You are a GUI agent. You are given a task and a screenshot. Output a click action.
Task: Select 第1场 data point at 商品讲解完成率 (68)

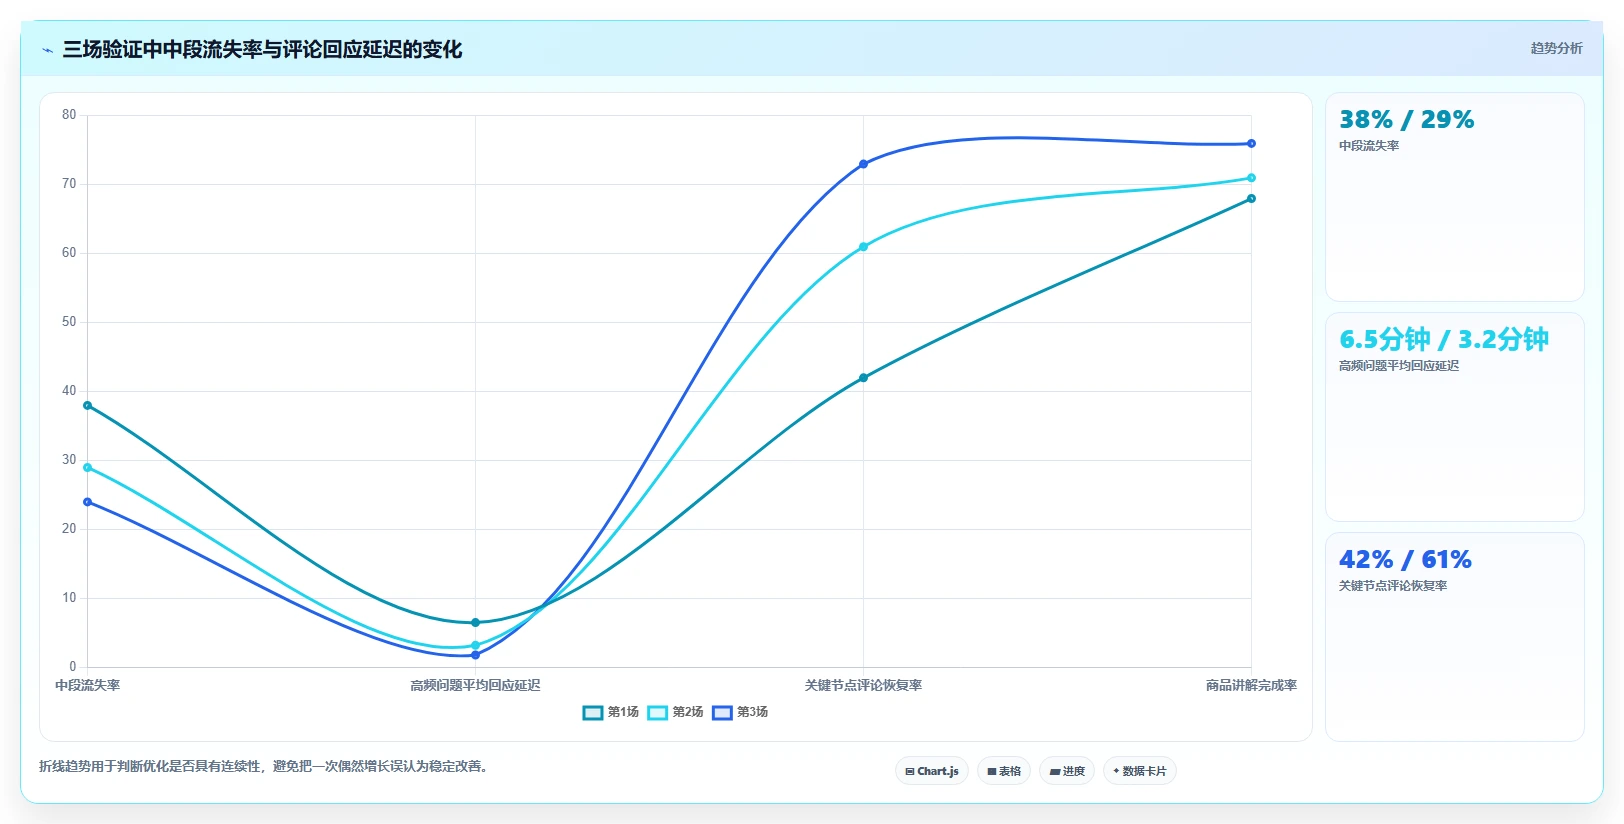point(1251,199)
